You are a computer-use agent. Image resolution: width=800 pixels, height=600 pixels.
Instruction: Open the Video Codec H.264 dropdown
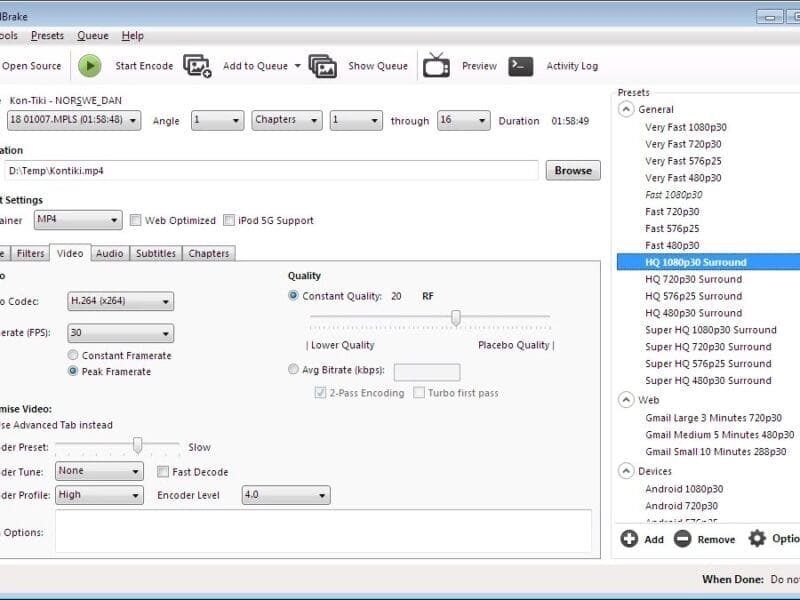coord(120,301)
